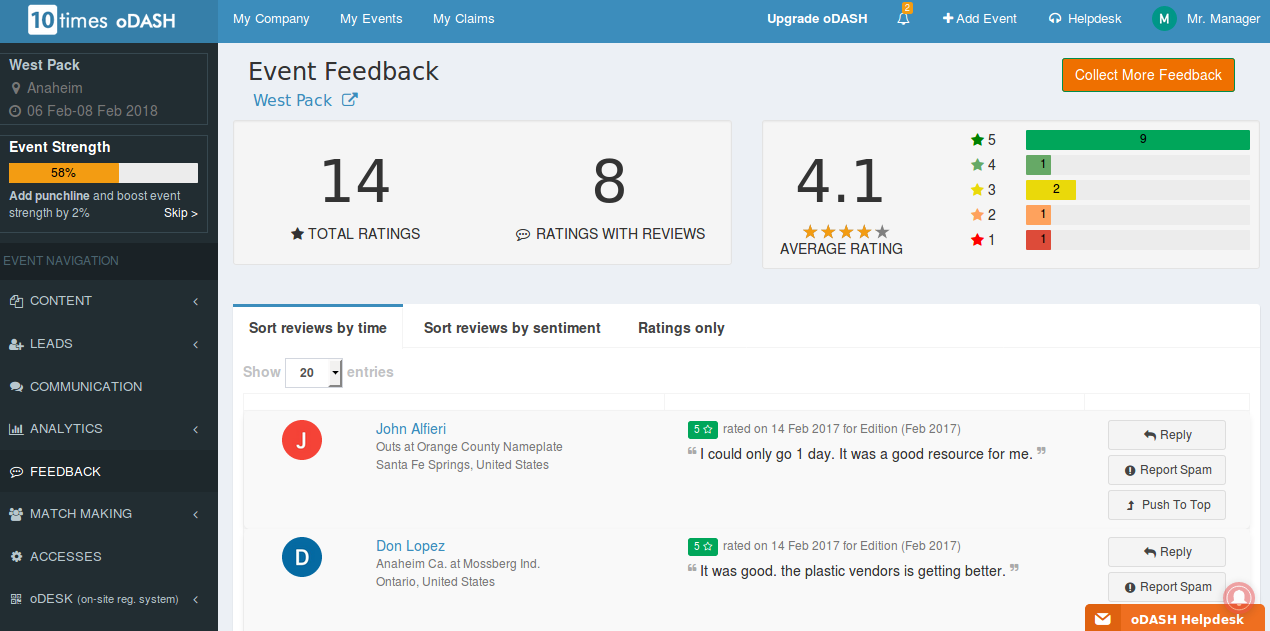This screenshot has width=1270, height=631.
Task: Click the oDASH Helpdesk chat widget label
Action: pos(1187,619)
